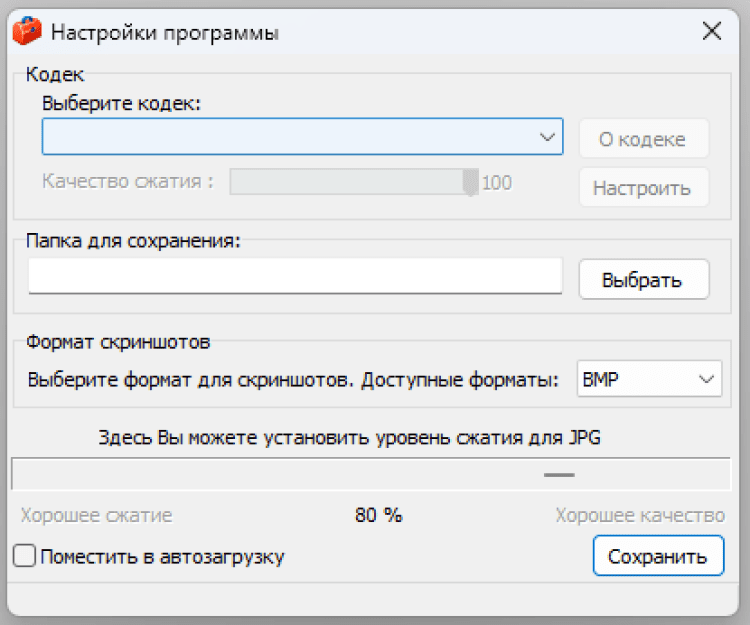Click the «Выберите кодек:» label
The image size is (750, 625).
pos(122,103)
